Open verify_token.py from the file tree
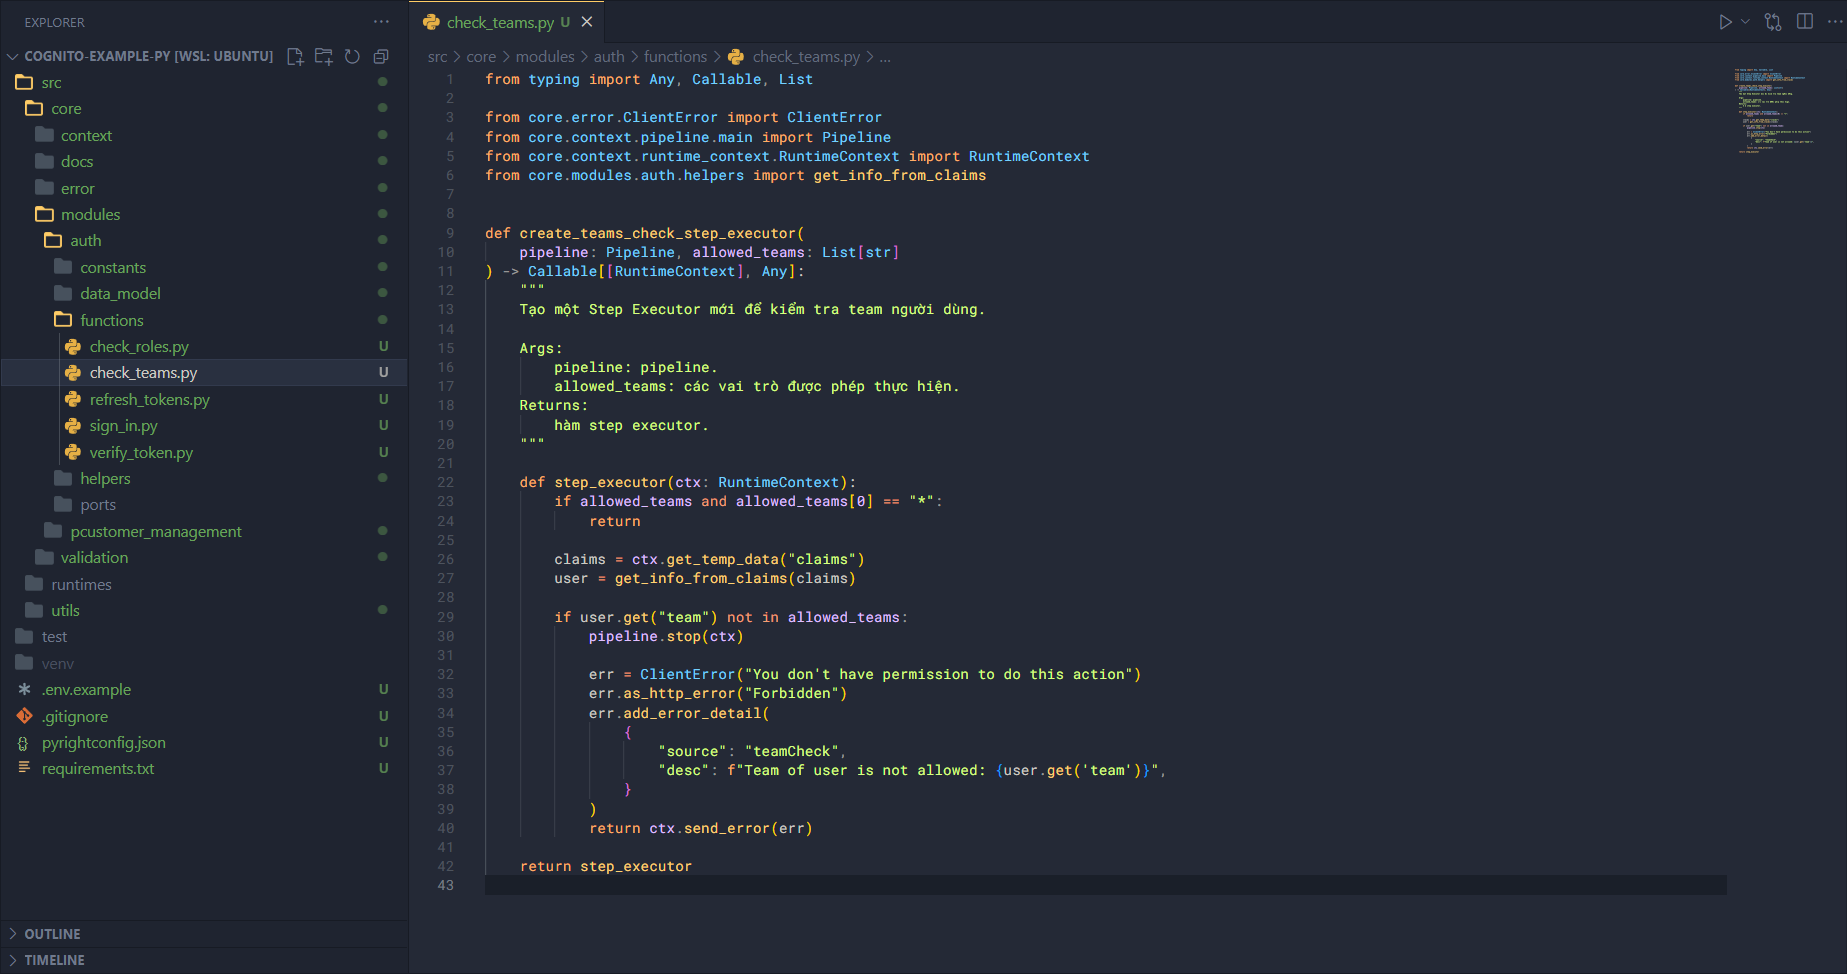 click(x=141, y=452)
